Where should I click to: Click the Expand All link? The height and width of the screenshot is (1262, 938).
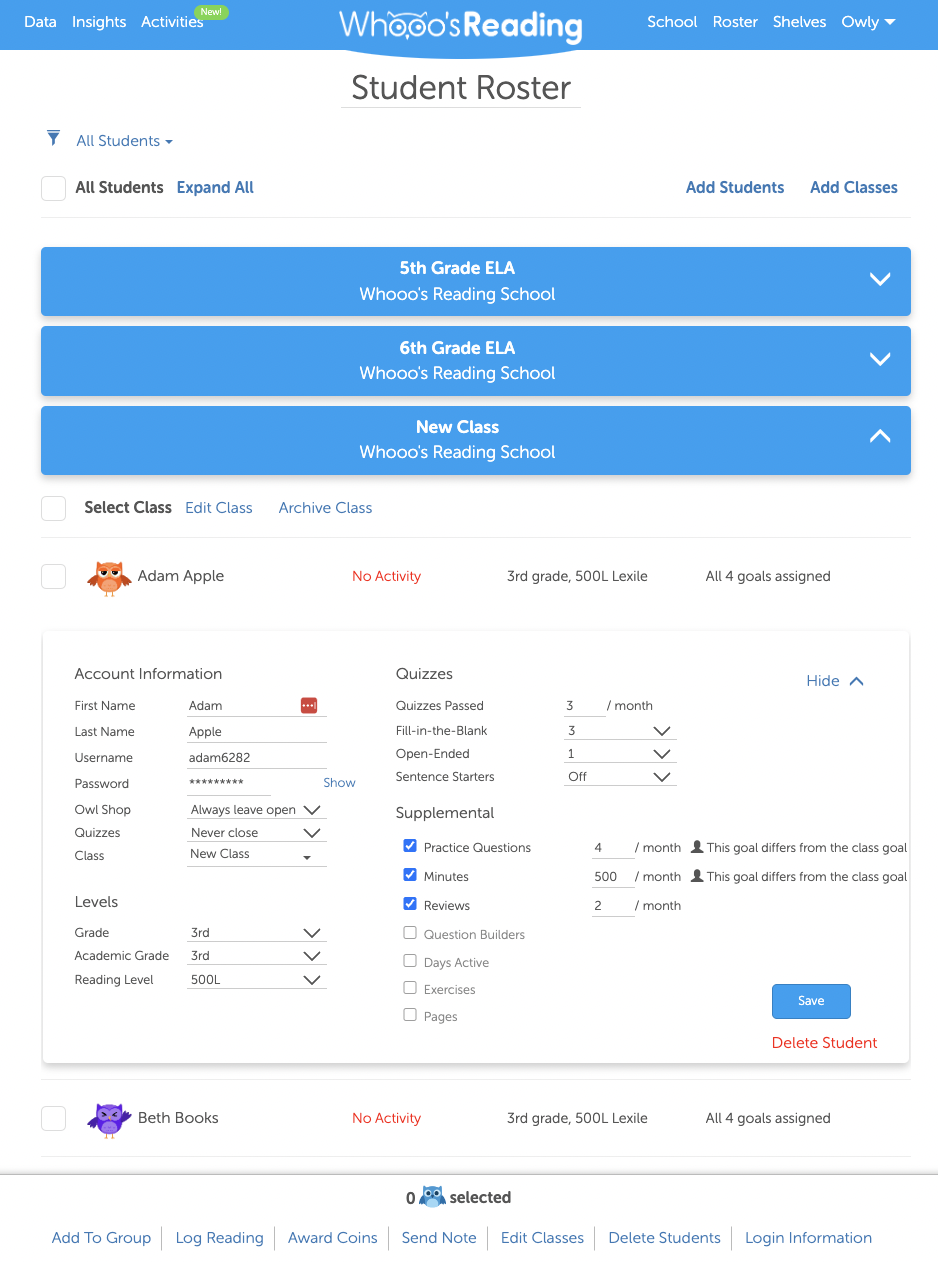pos(215,187)
